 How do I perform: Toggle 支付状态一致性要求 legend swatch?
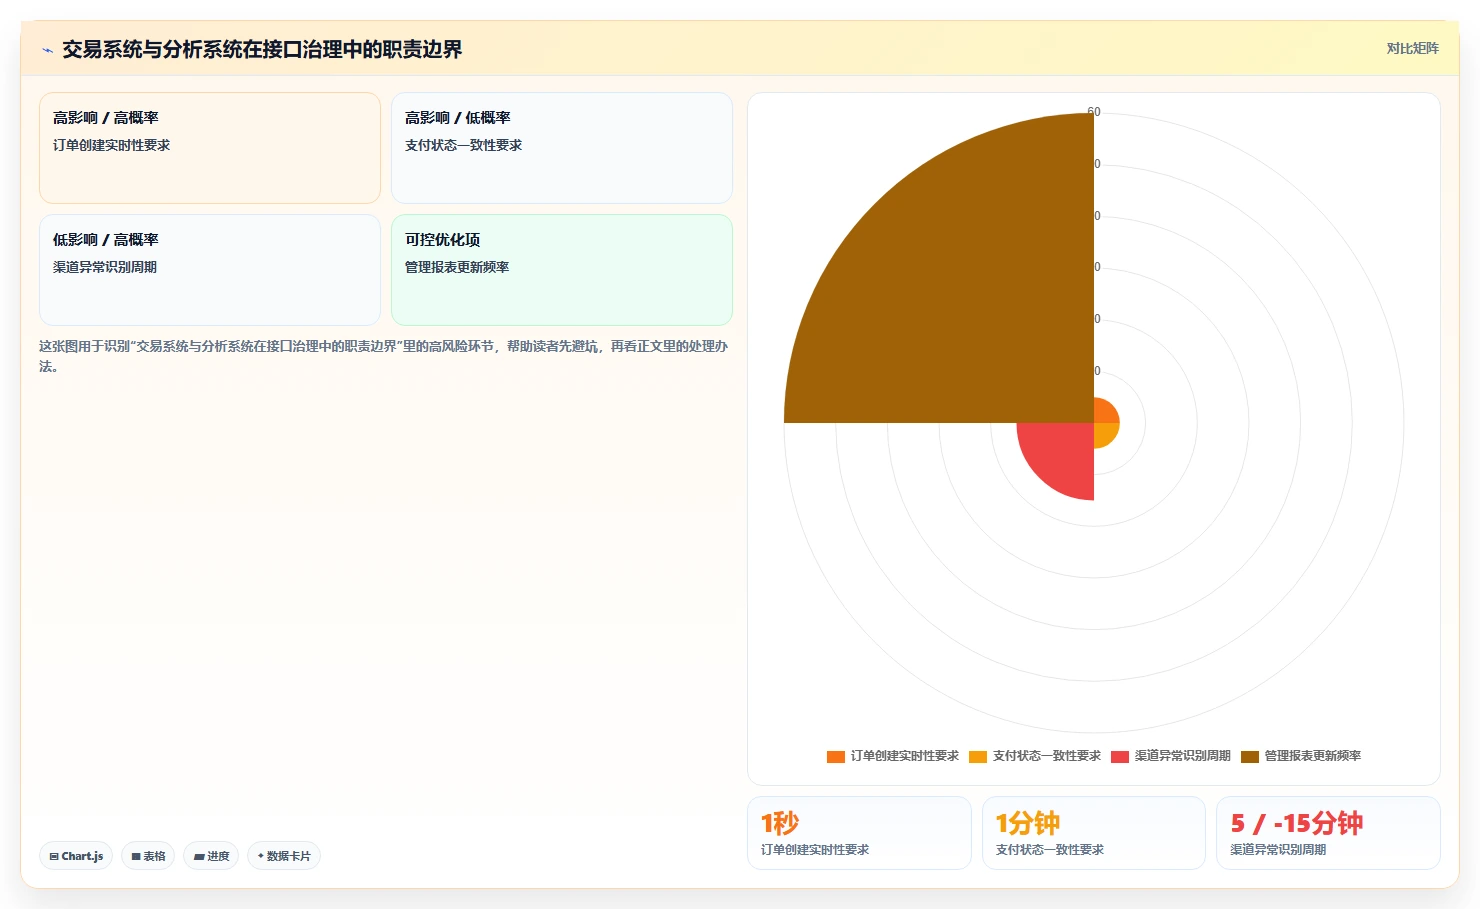point(978,756)
